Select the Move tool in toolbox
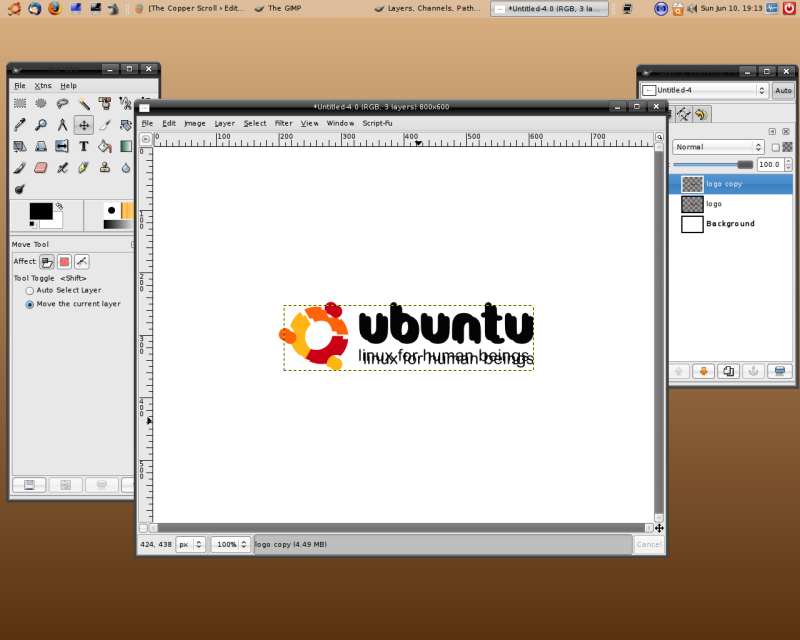The width and height of the screenshot is (800, 640). click(x=84, y=125)
